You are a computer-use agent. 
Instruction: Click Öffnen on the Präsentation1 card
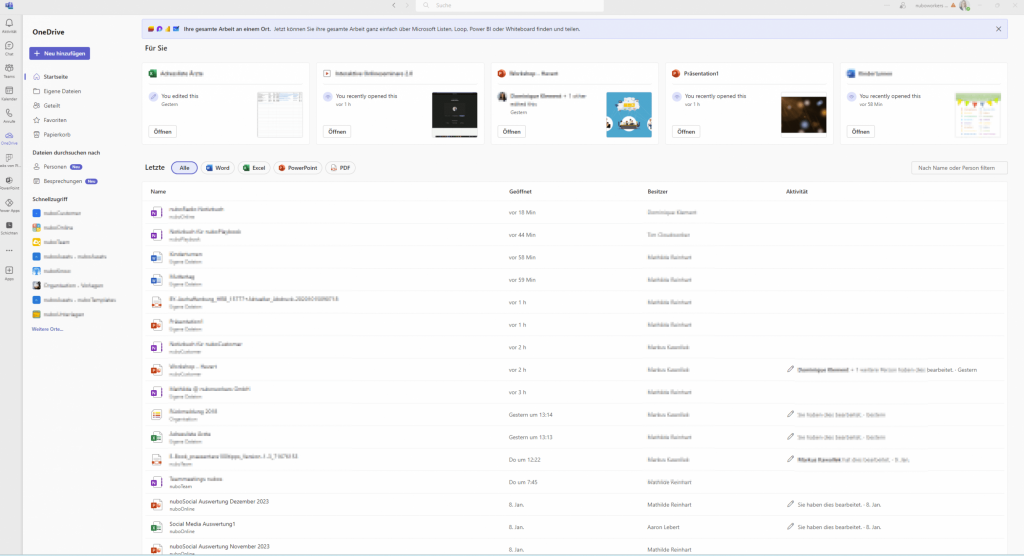tap(686, 131)
